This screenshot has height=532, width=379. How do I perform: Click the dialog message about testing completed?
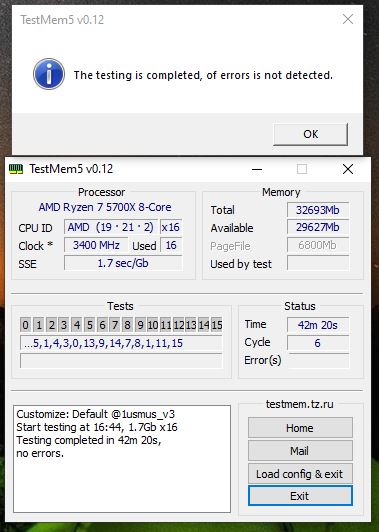tap(203, 75)
